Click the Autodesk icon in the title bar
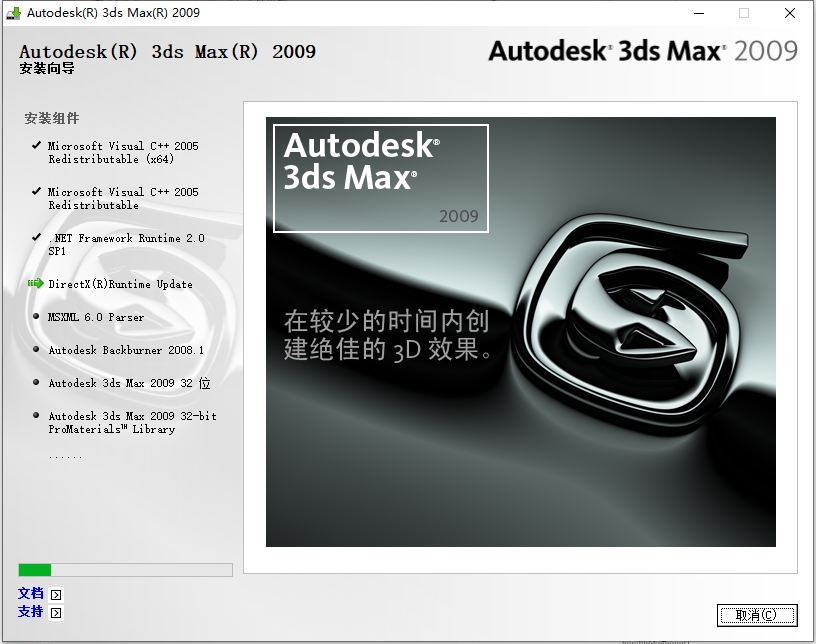This screenshot has width=816, height=644. (x=14, y=13)
